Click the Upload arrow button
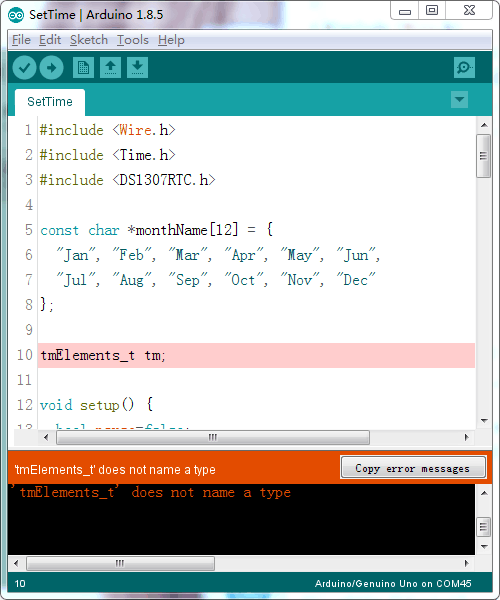Image resolution: width=500 pixels, height=600 pixels. point(52,68)
